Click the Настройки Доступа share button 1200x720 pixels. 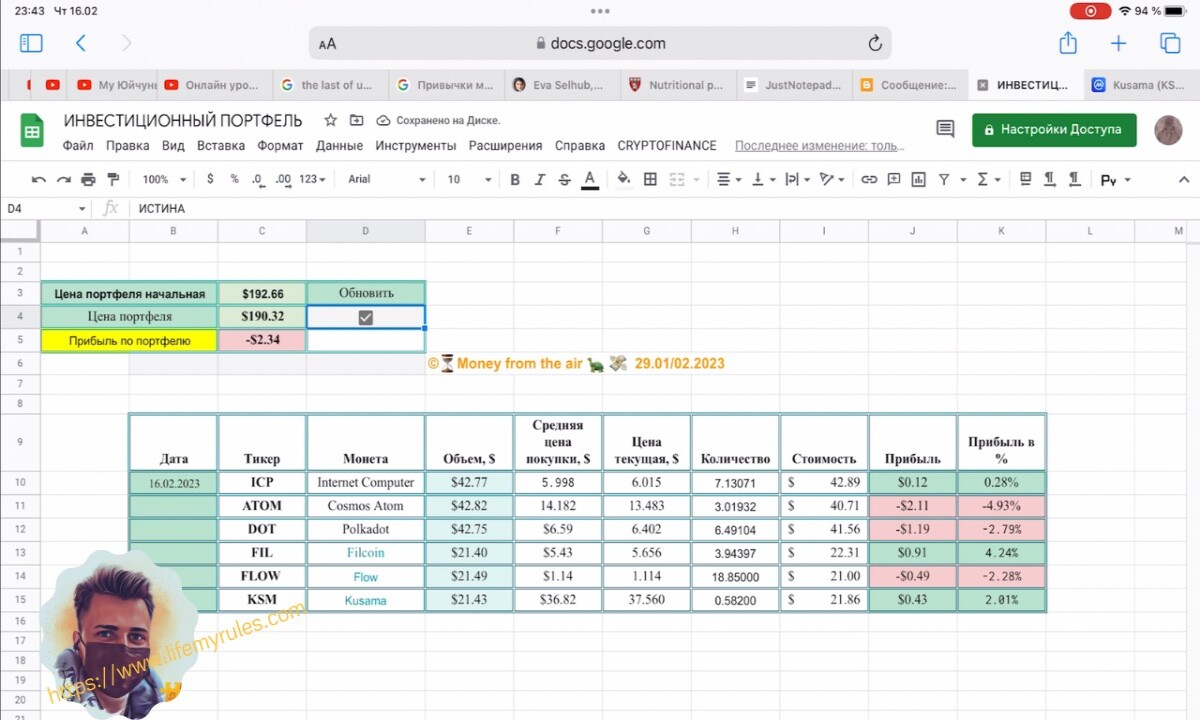click(x=1054, y=129)
